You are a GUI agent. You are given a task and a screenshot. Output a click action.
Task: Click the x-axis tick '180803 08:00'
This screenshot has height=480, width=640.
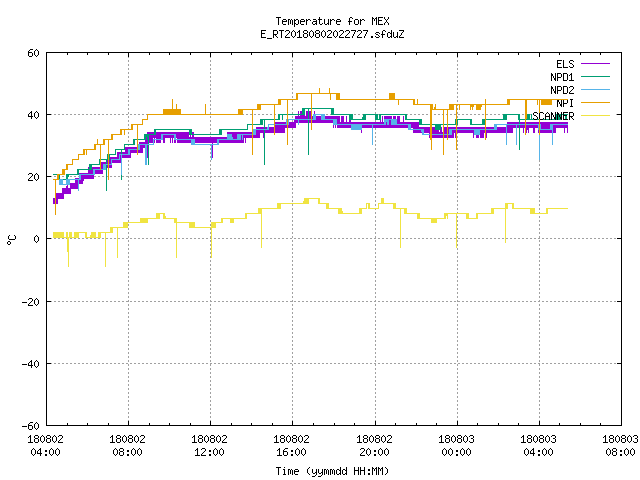(x=620, y=446)
